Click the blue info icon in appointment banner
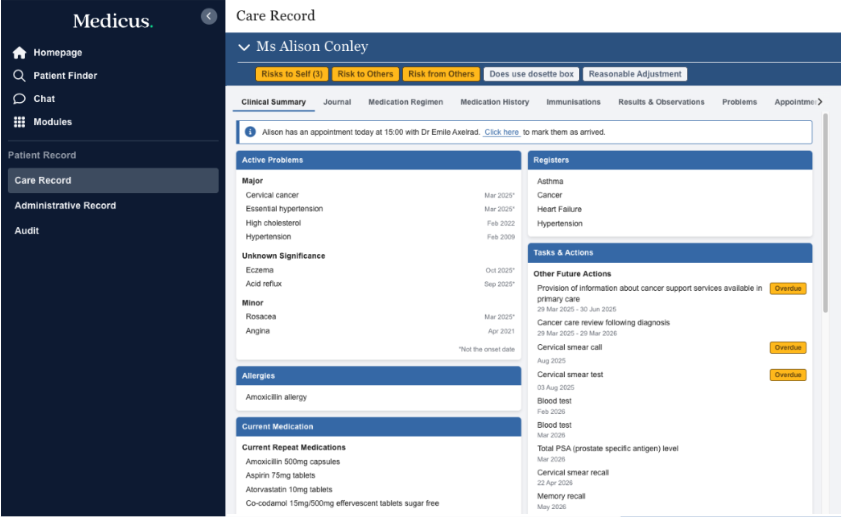Image resolution: width=843 pixels, height=517 pixels. [250, 132]
